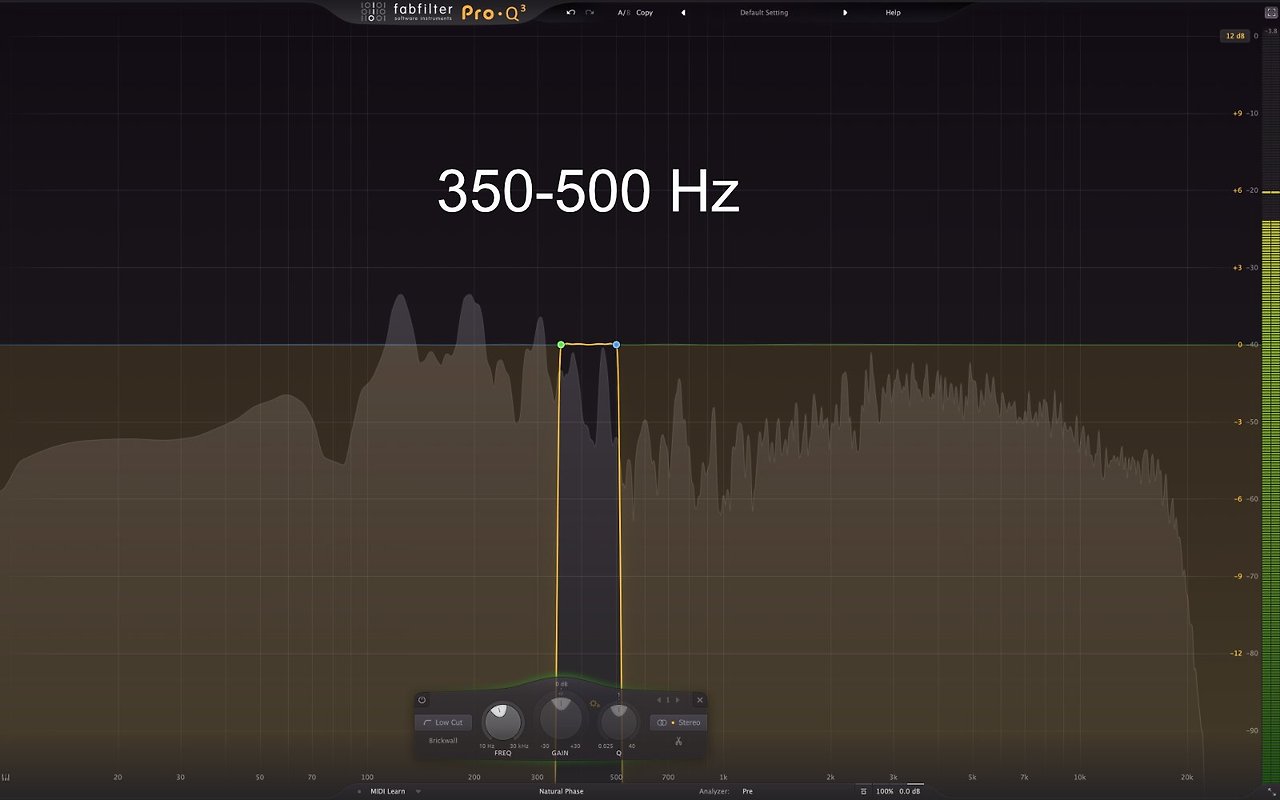The width and height of the screenshot is (1280, 800).
Task: Open the Brickwall slope selector
Action: (x=443, y=741)
